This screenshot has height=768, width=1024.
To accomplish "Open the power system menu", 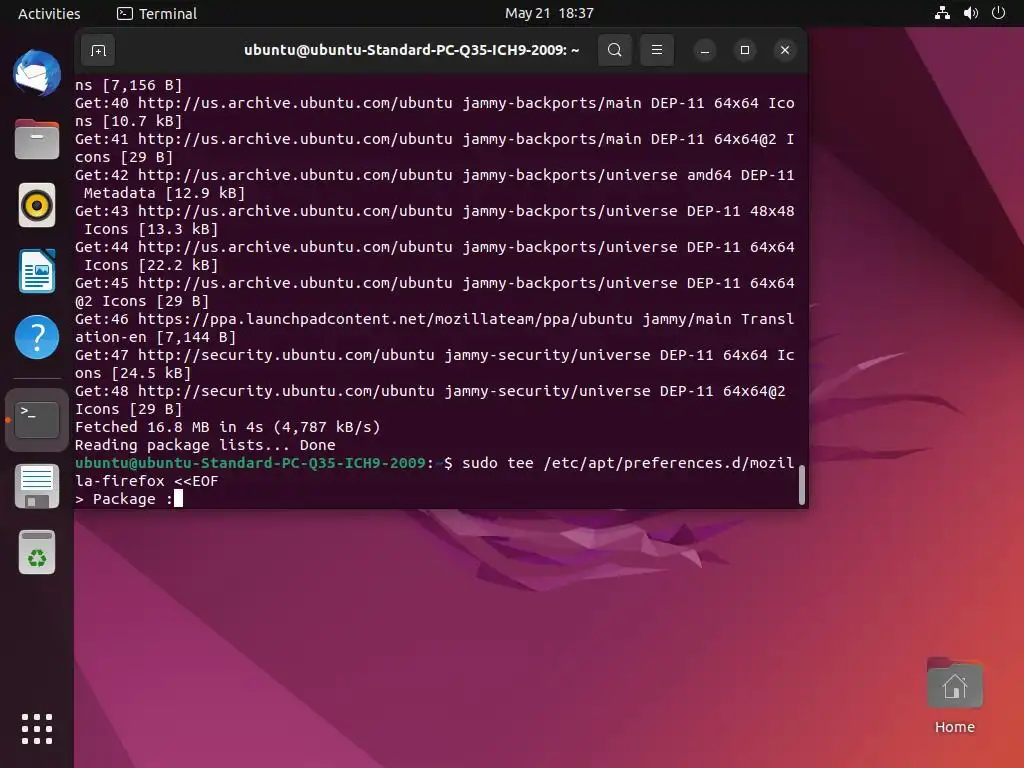I will click(998, 13).
